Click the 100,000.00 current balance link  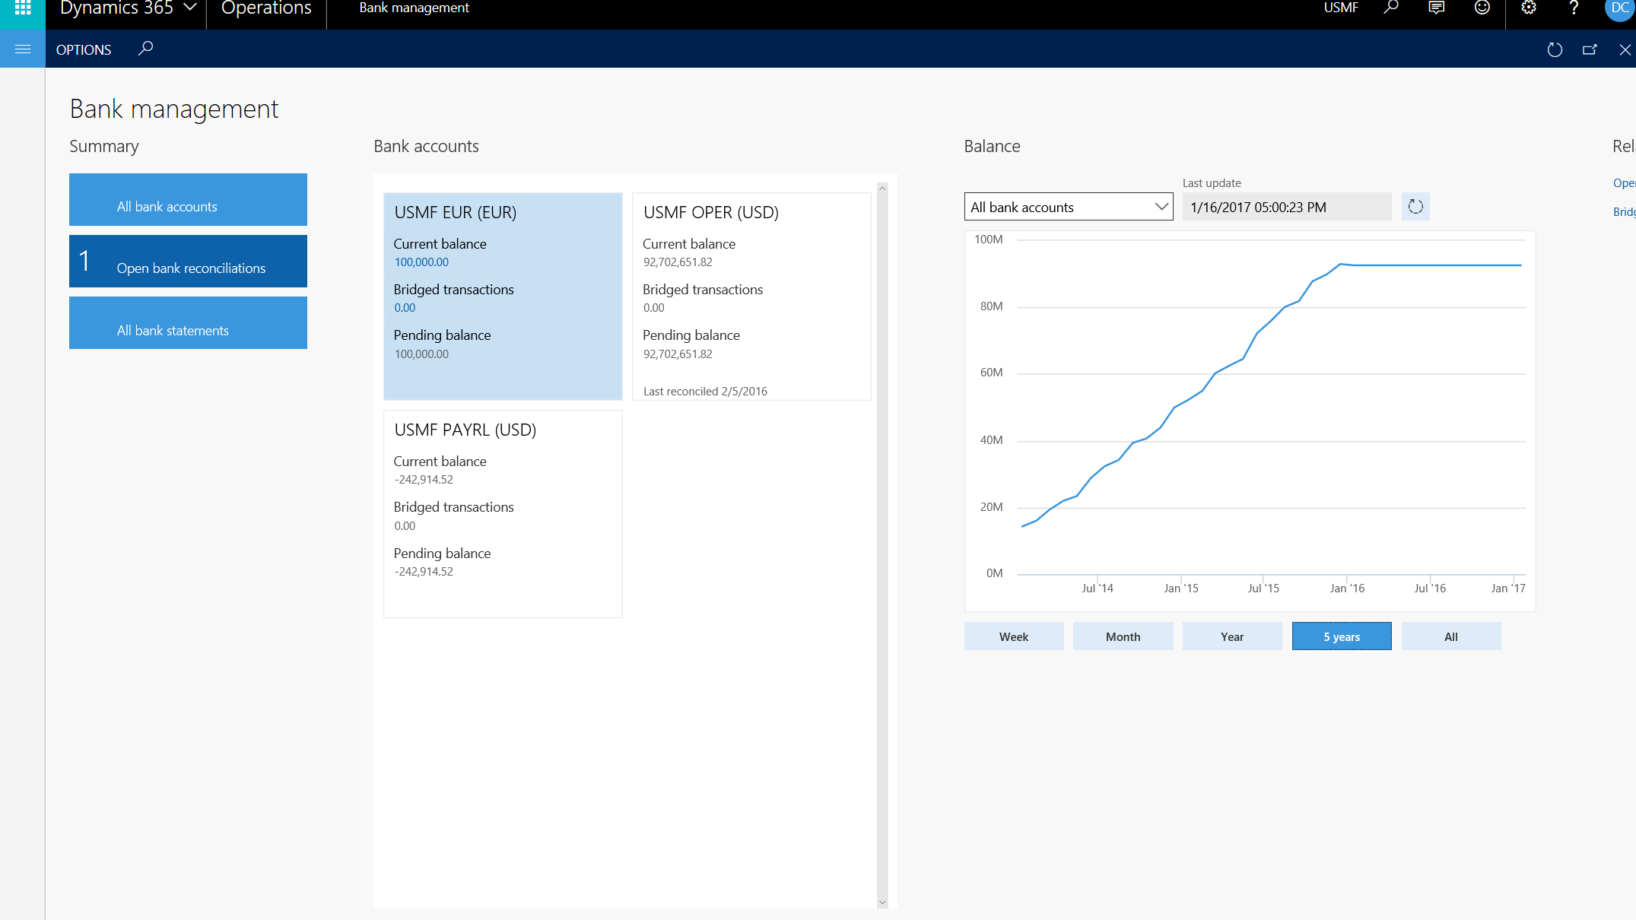(421, 262)
